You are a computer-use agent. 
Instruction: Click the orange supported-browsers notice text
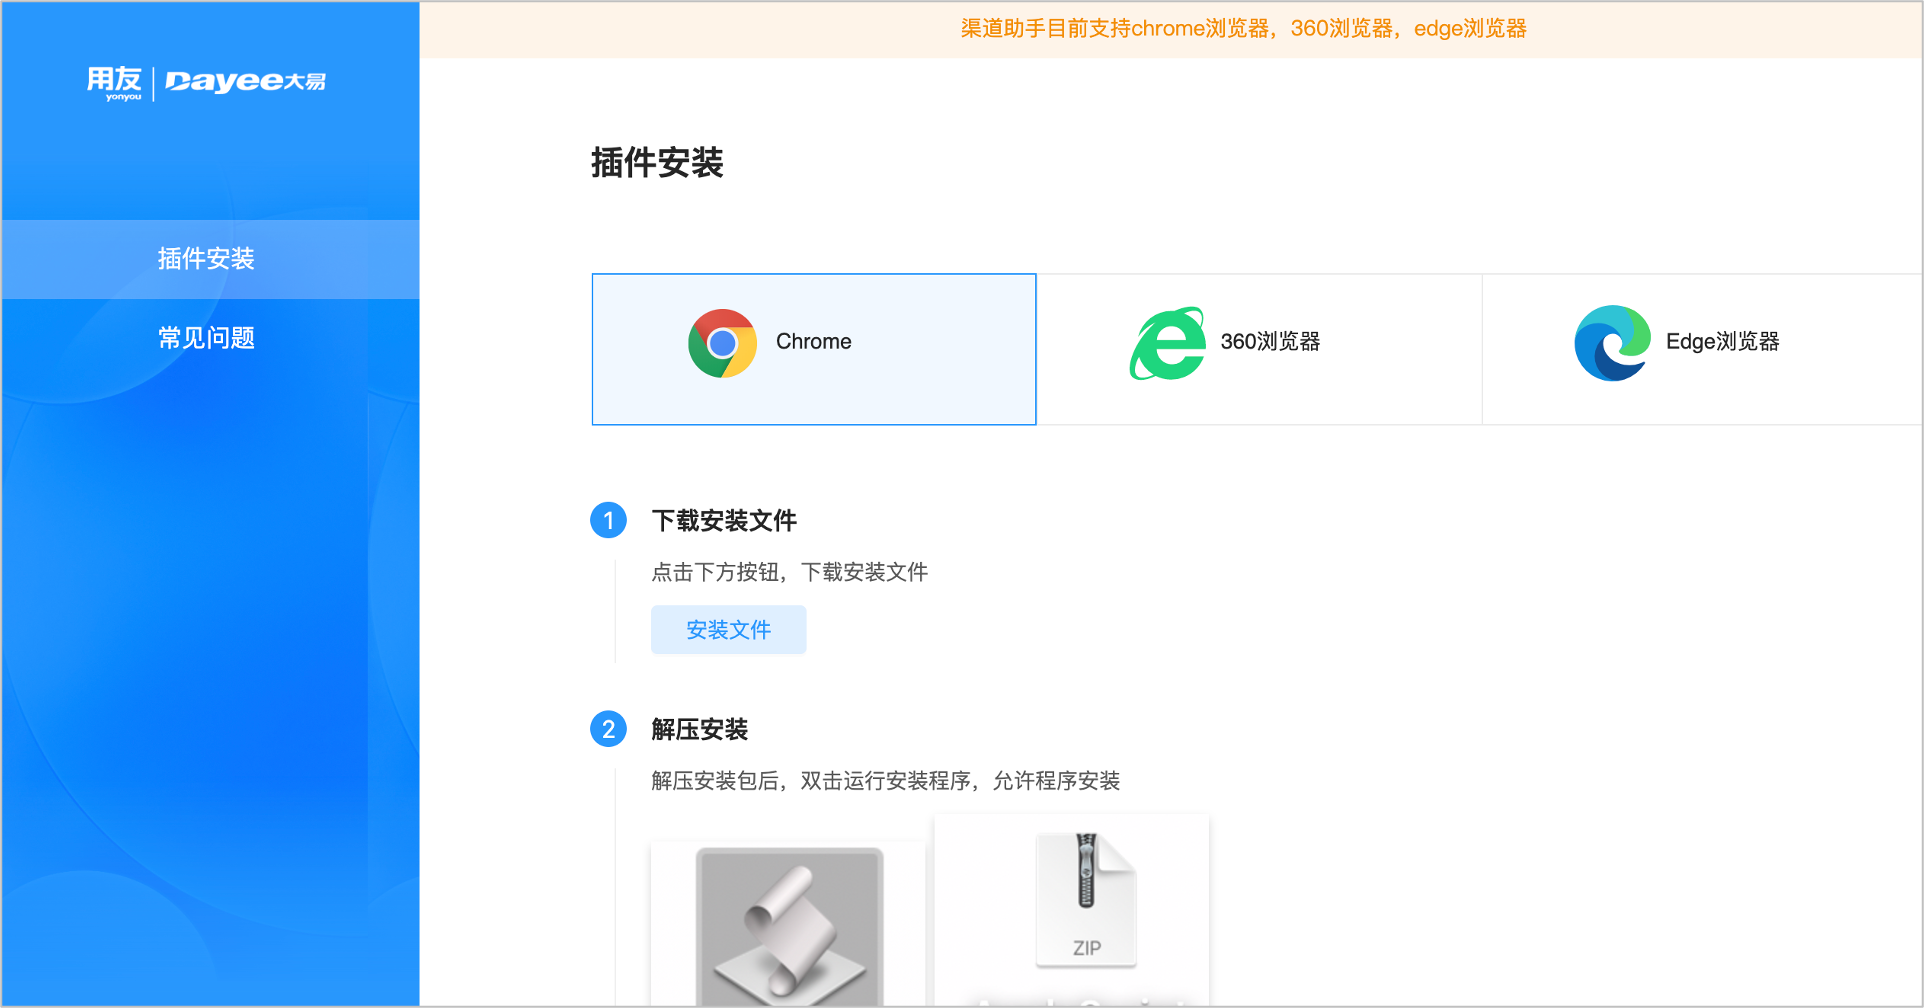[1243, 29]
